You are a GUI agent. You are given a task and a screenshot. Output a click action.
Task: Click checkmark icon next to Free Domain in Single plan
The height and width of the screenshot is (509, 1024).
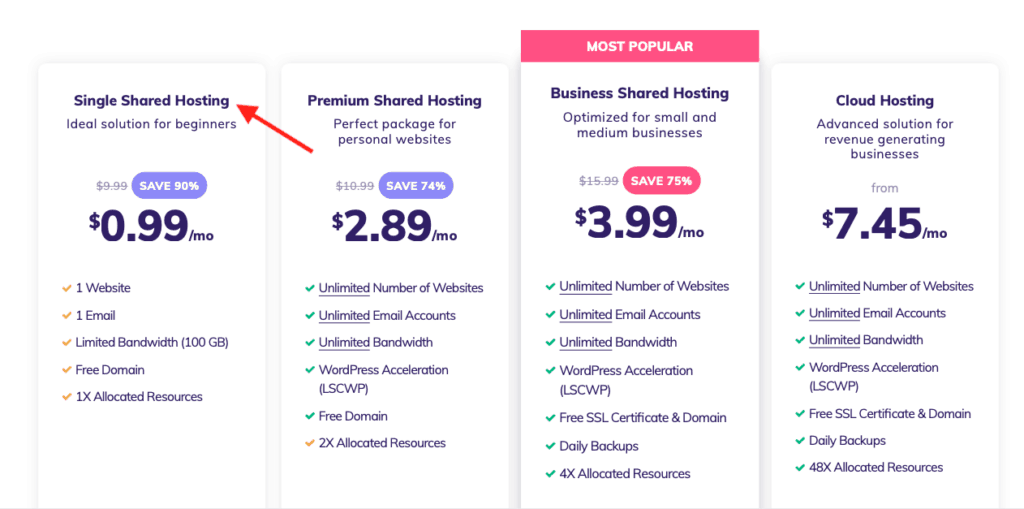[x=66, y=370]
